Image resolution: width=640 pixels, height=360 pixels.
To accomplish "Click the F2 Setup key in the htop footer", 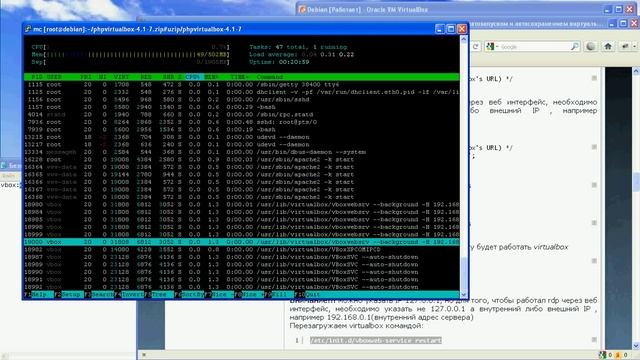I will click(x=69, y=294).
